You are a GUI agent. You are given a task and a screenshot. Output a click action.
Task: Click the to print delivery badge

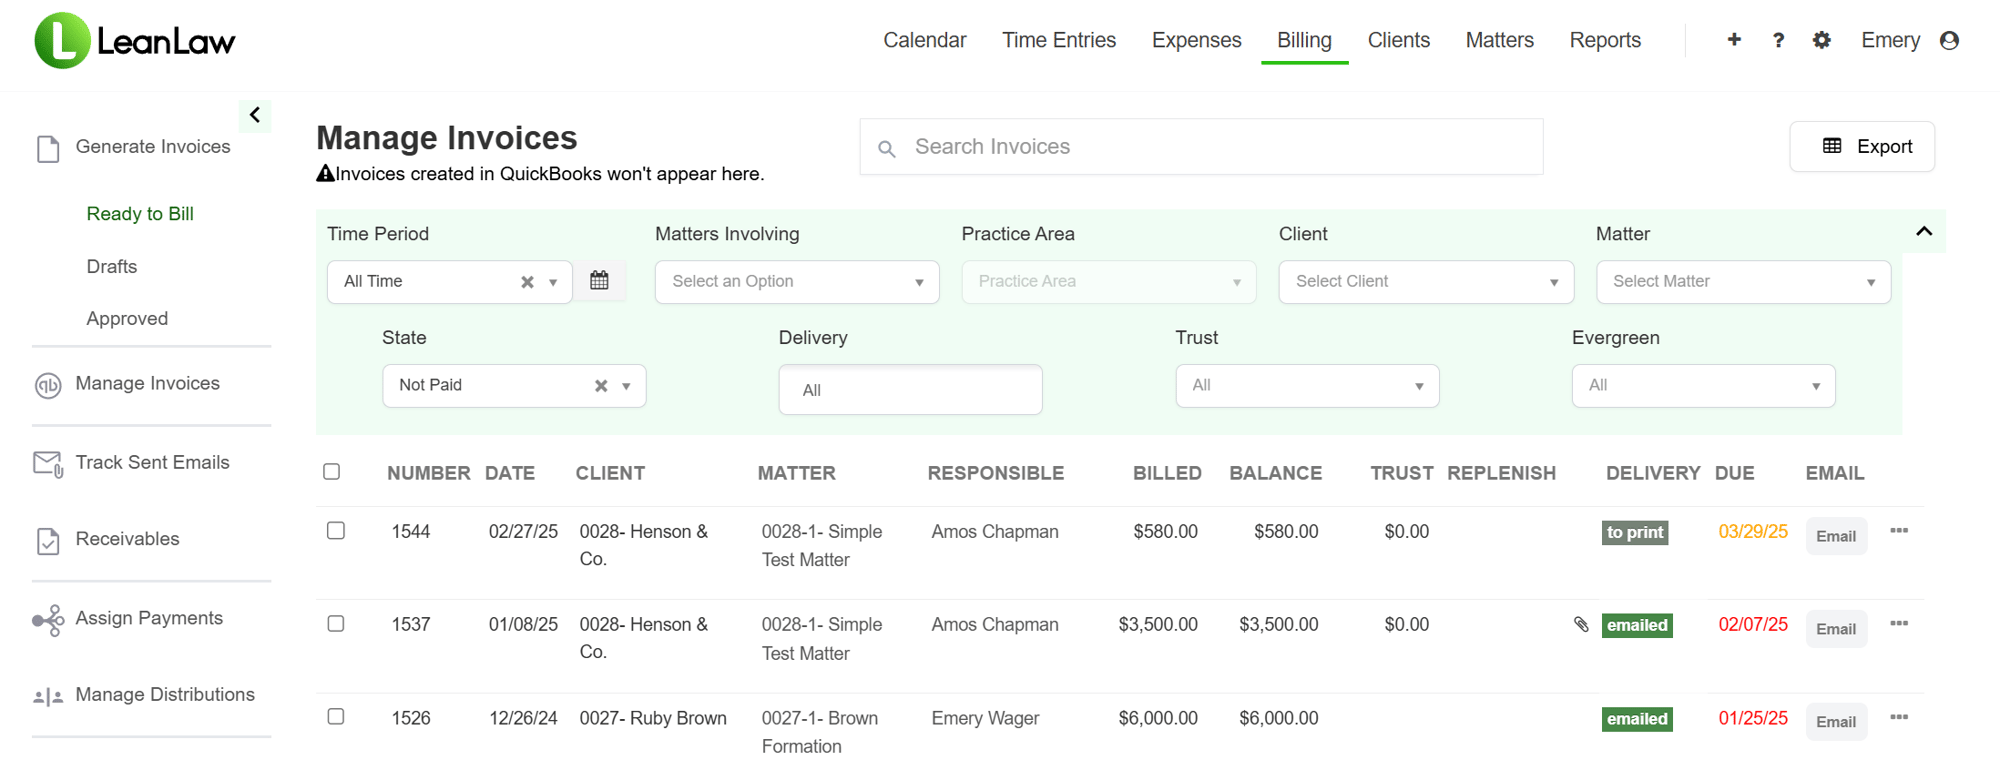pos(1635,533)
